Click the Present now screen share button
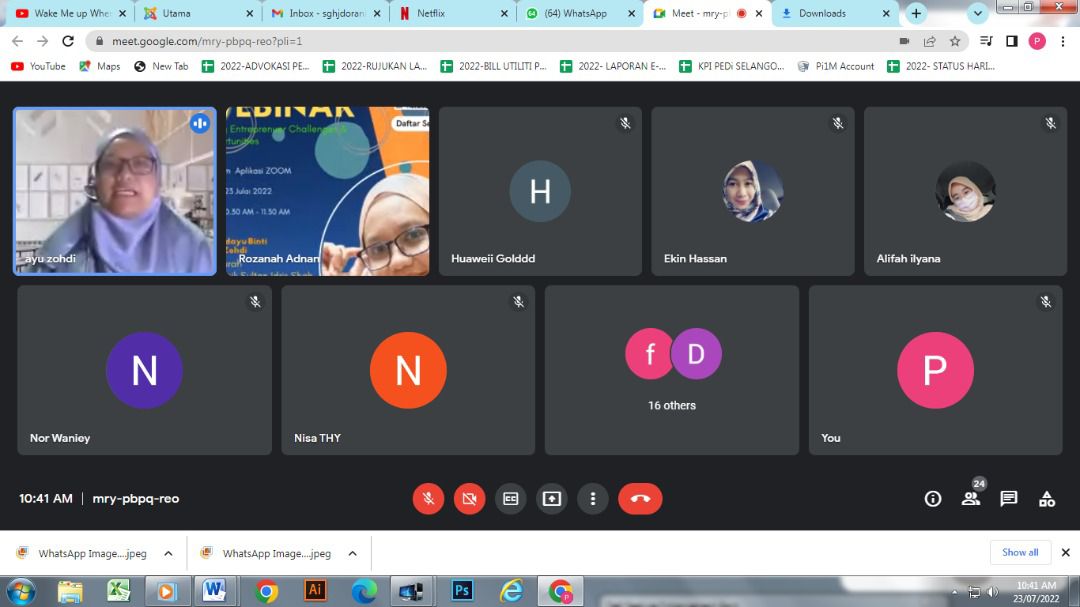This screenshot has height=607, width=1080. [552, 498]
